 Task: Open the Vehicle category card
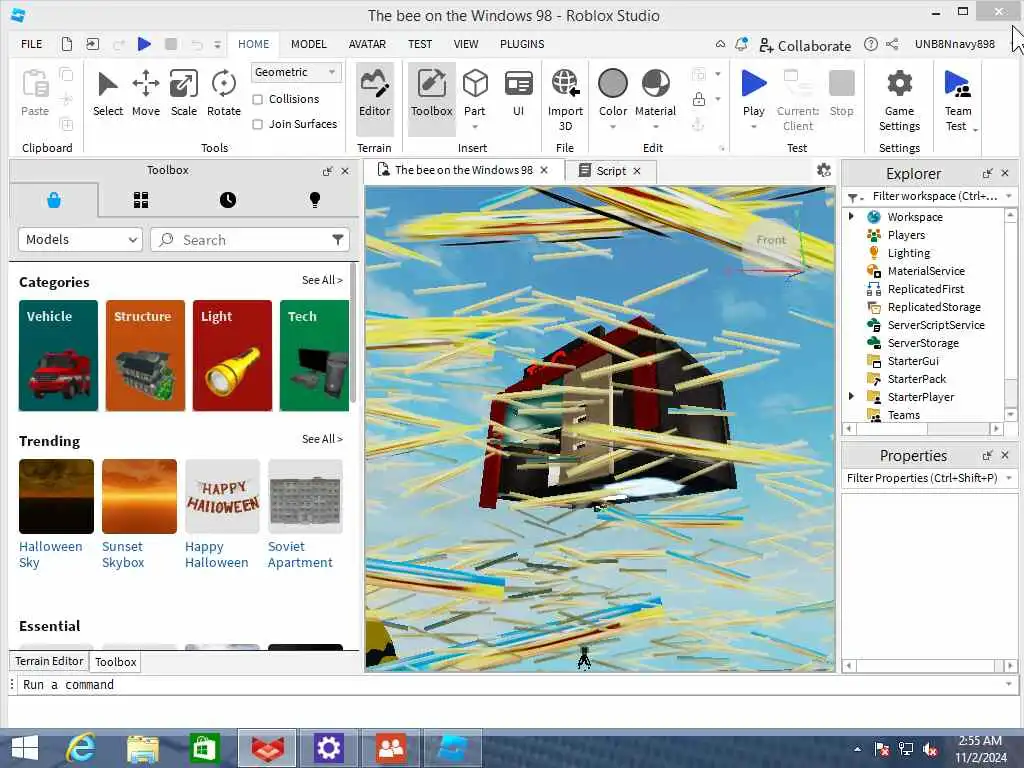pos(58,355)
